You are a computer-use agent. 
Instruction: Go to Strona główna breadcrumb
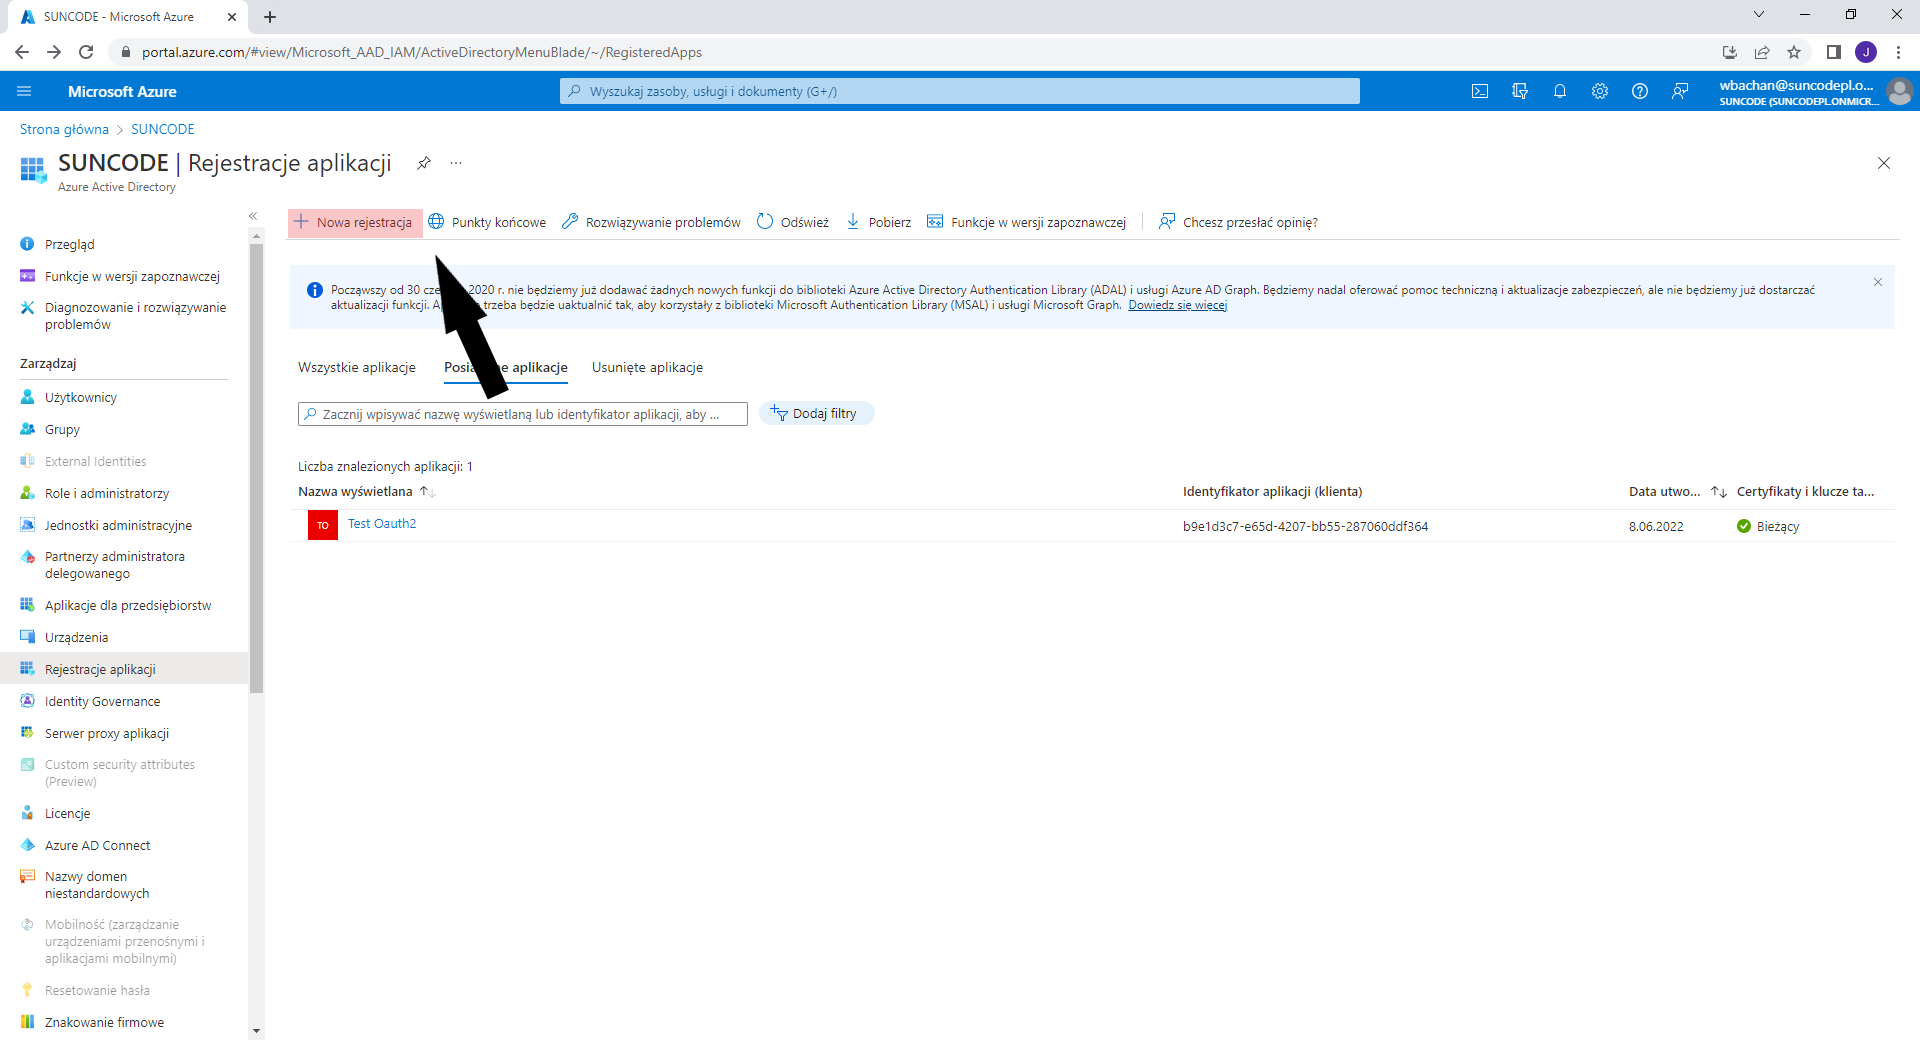[x=64, y=129]
